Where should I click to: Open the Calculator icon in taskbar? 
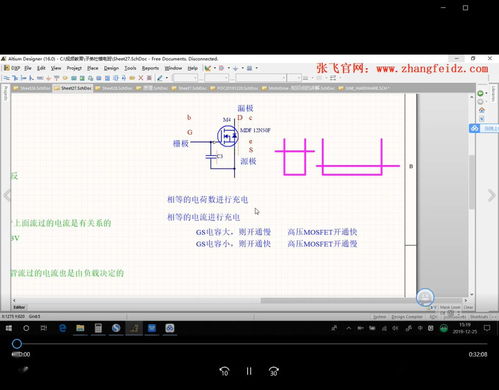point(98,328)
